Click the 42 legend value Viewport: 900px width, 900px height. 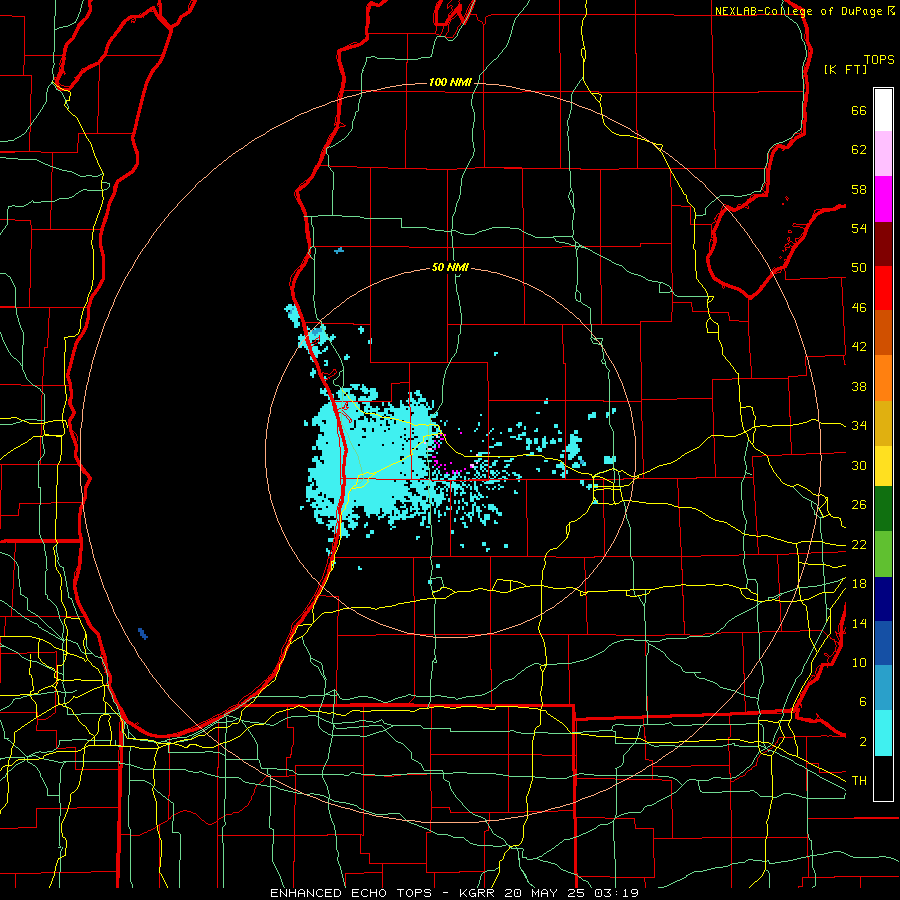point(859,347)
